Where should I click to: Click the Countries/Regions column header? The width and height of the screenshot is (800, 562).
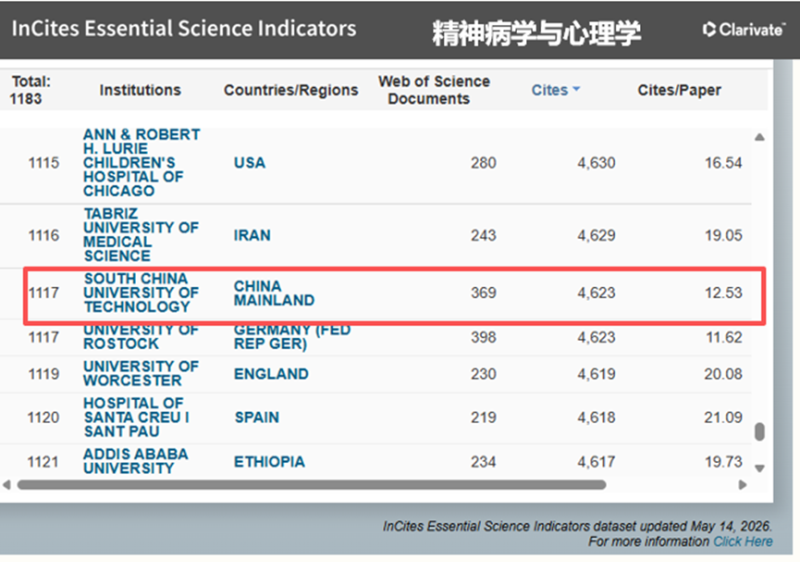click(x=291, y=90)
